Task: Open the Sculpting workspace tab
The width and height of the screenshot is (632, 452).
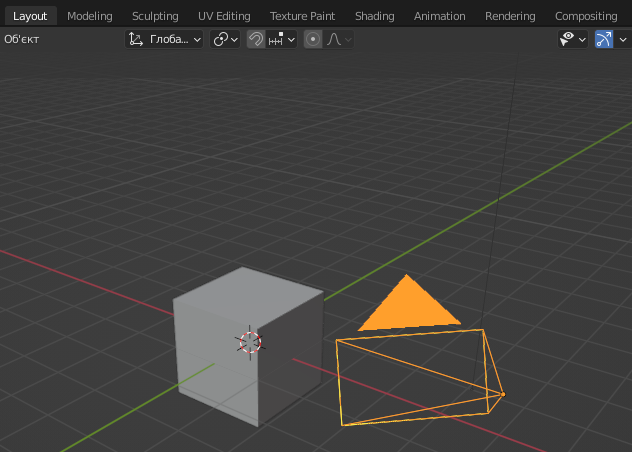Action: pyautogui.click(x=155, y=16)
